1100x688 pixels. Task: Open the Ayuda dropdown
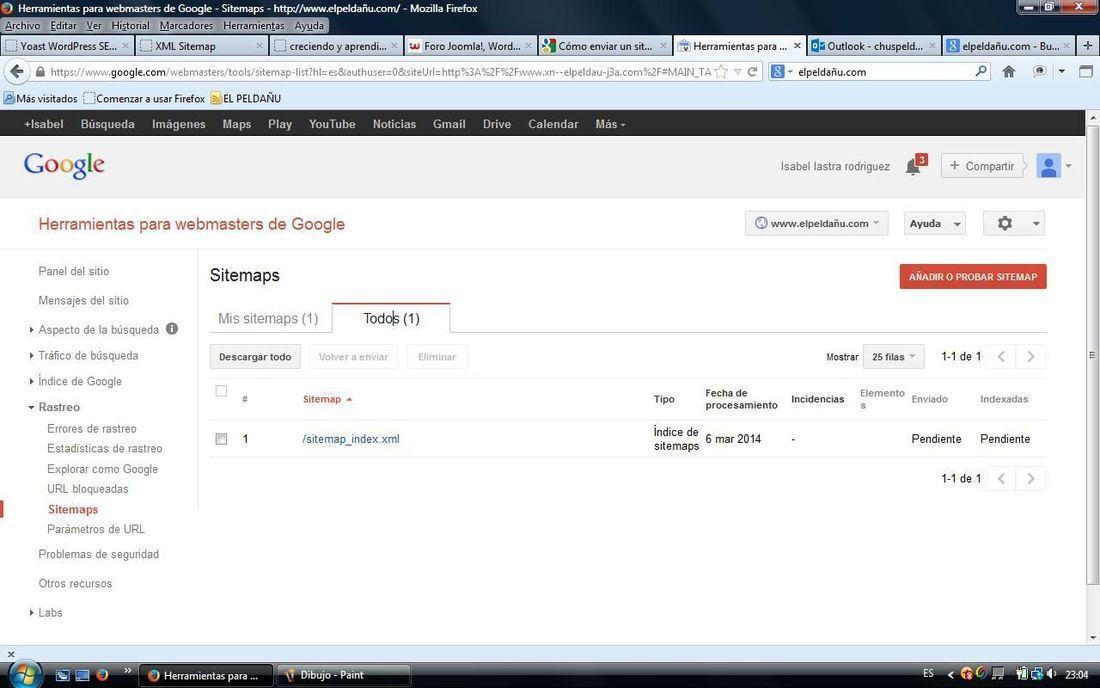tap(934, 223)
